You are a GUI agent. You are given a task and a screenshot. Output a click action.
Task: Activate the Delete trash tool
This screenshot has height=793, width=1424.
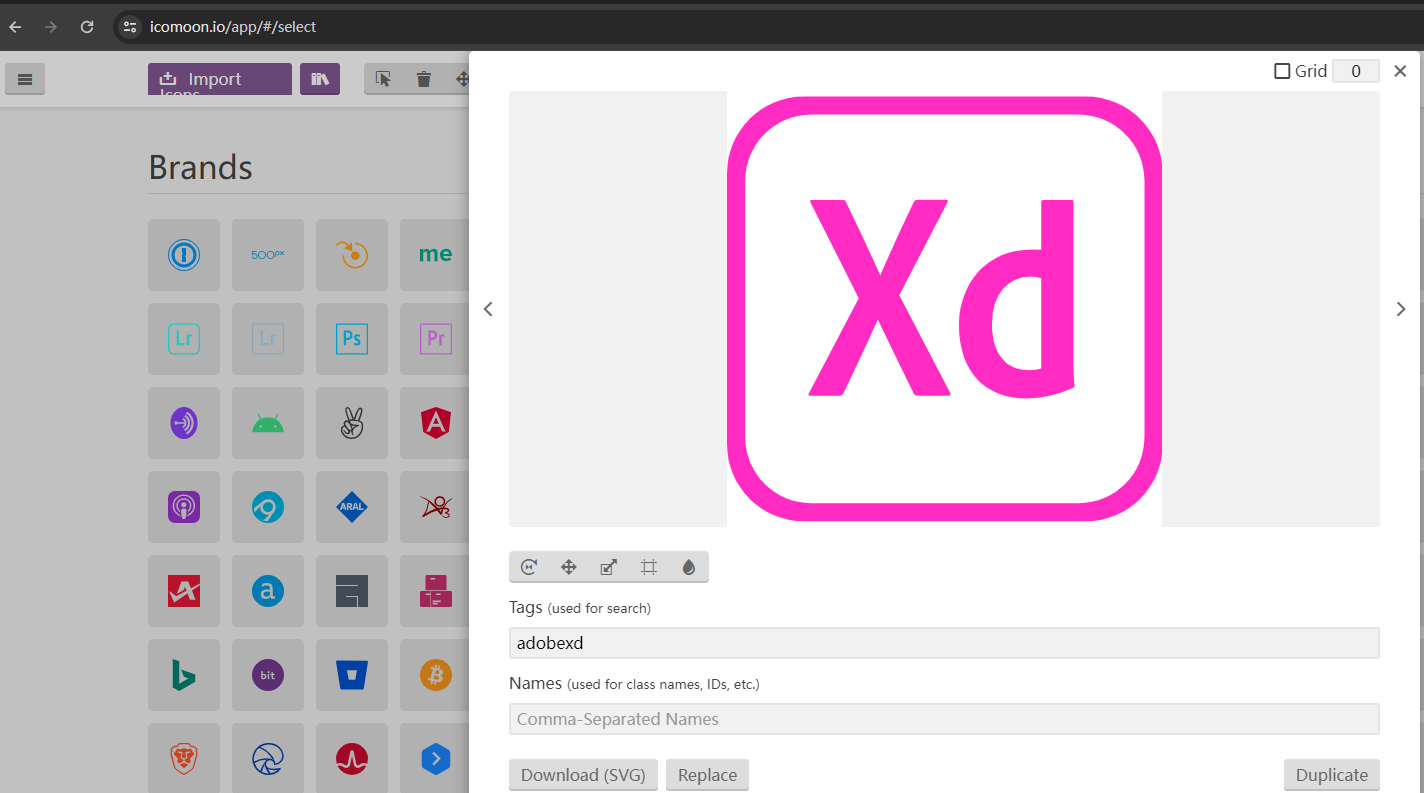[x=424, y=79]
